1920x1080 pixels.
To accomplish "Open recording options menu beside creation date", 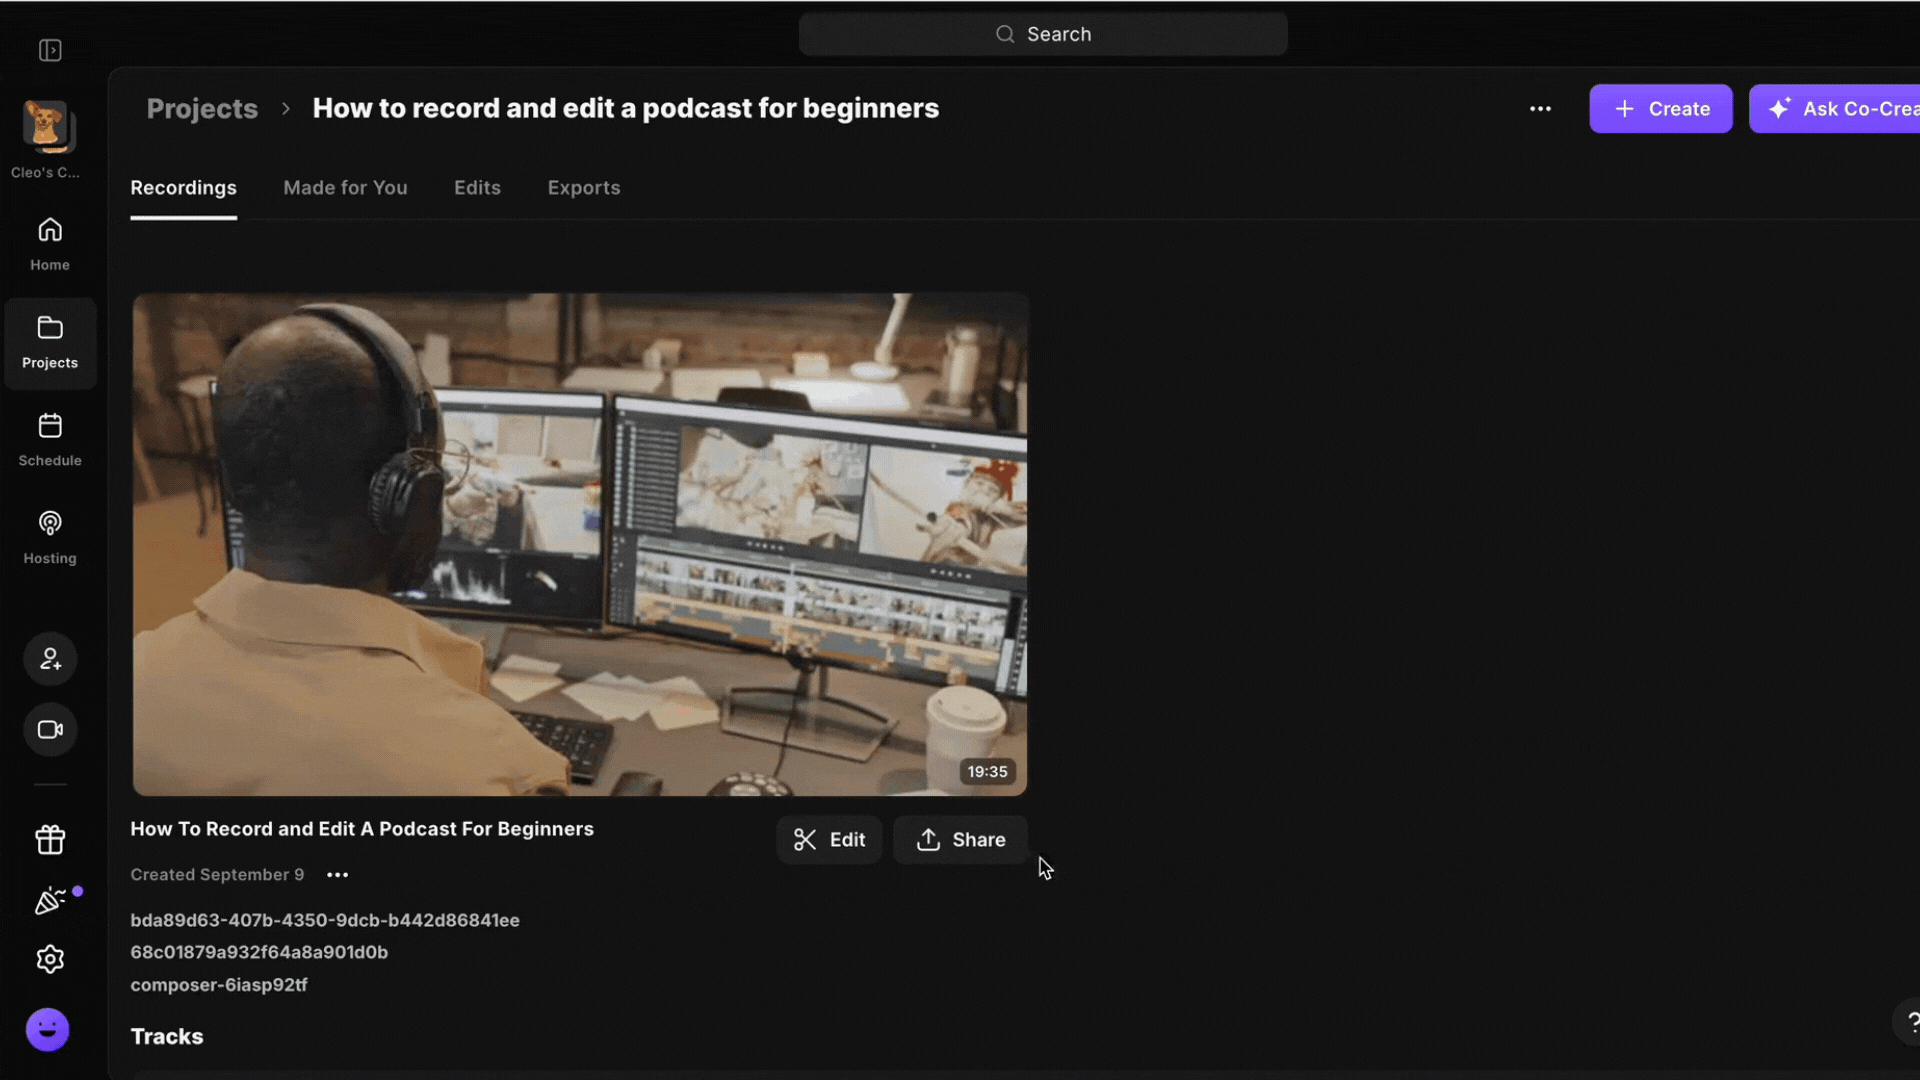I will tap(338, 875).
